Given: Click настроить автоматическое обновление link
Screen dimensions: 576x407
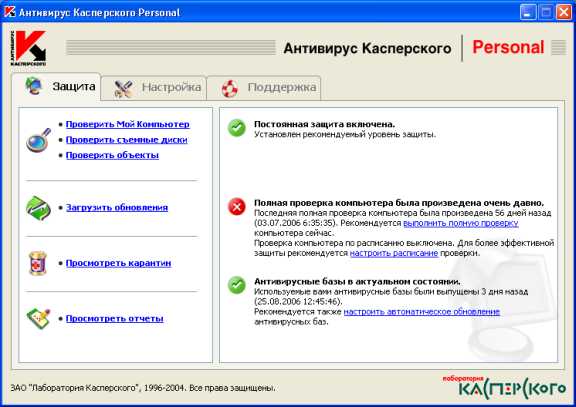Looking at the screenshot, I should pyautogui.click(x=422, y=311).
